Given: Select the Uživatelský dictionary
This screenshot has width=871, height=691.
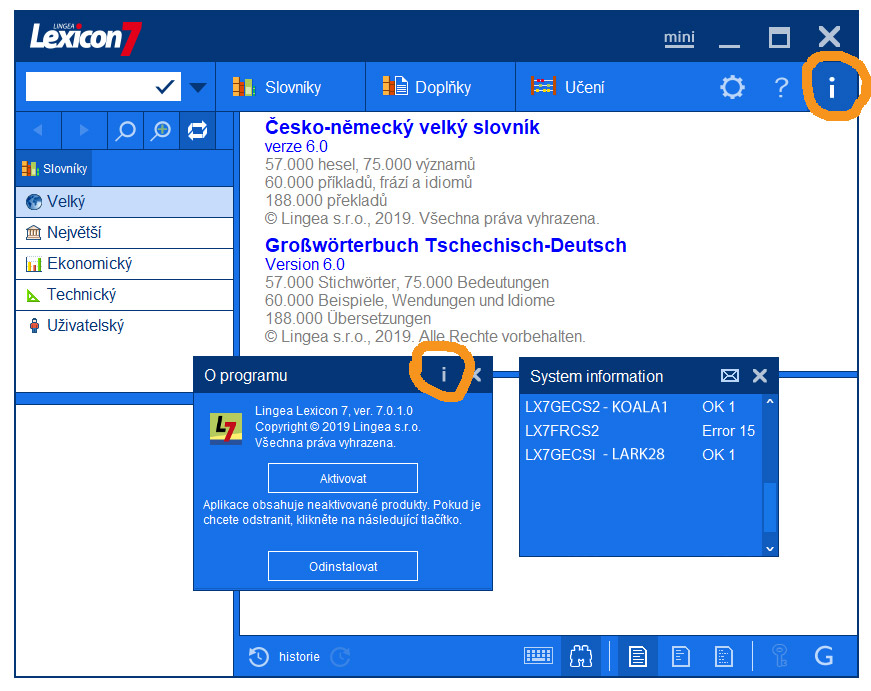Looking at the screenshot, I should point(124,326).
